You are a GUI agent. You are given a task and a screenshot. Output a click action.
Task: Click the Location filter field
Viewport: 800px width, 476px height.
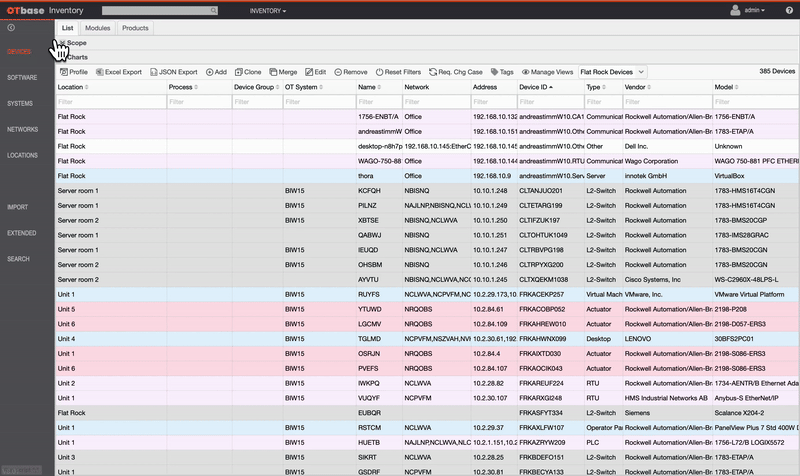point(111,102)
